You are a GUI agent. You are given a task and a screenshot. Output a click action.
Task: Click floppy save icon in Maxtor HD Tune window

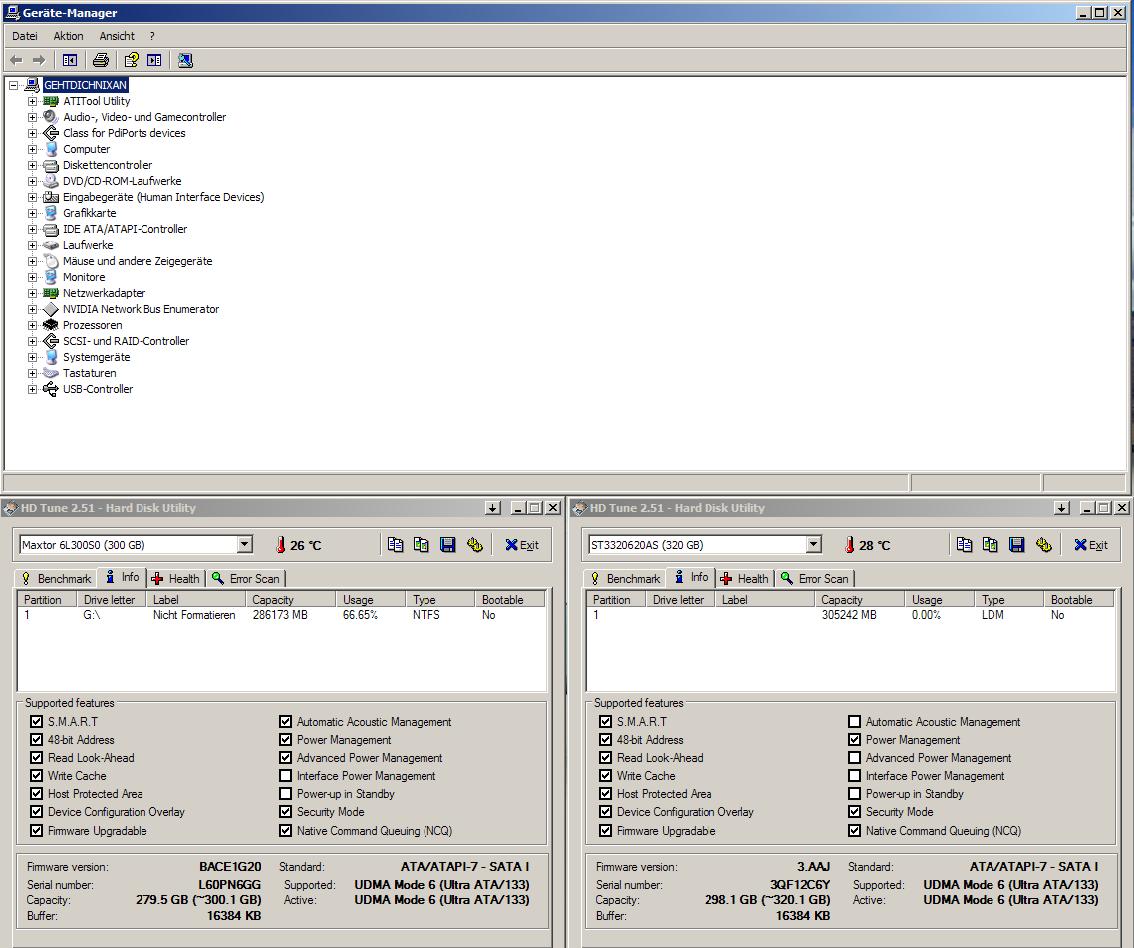pyautogui.click(x=448, y=545)
